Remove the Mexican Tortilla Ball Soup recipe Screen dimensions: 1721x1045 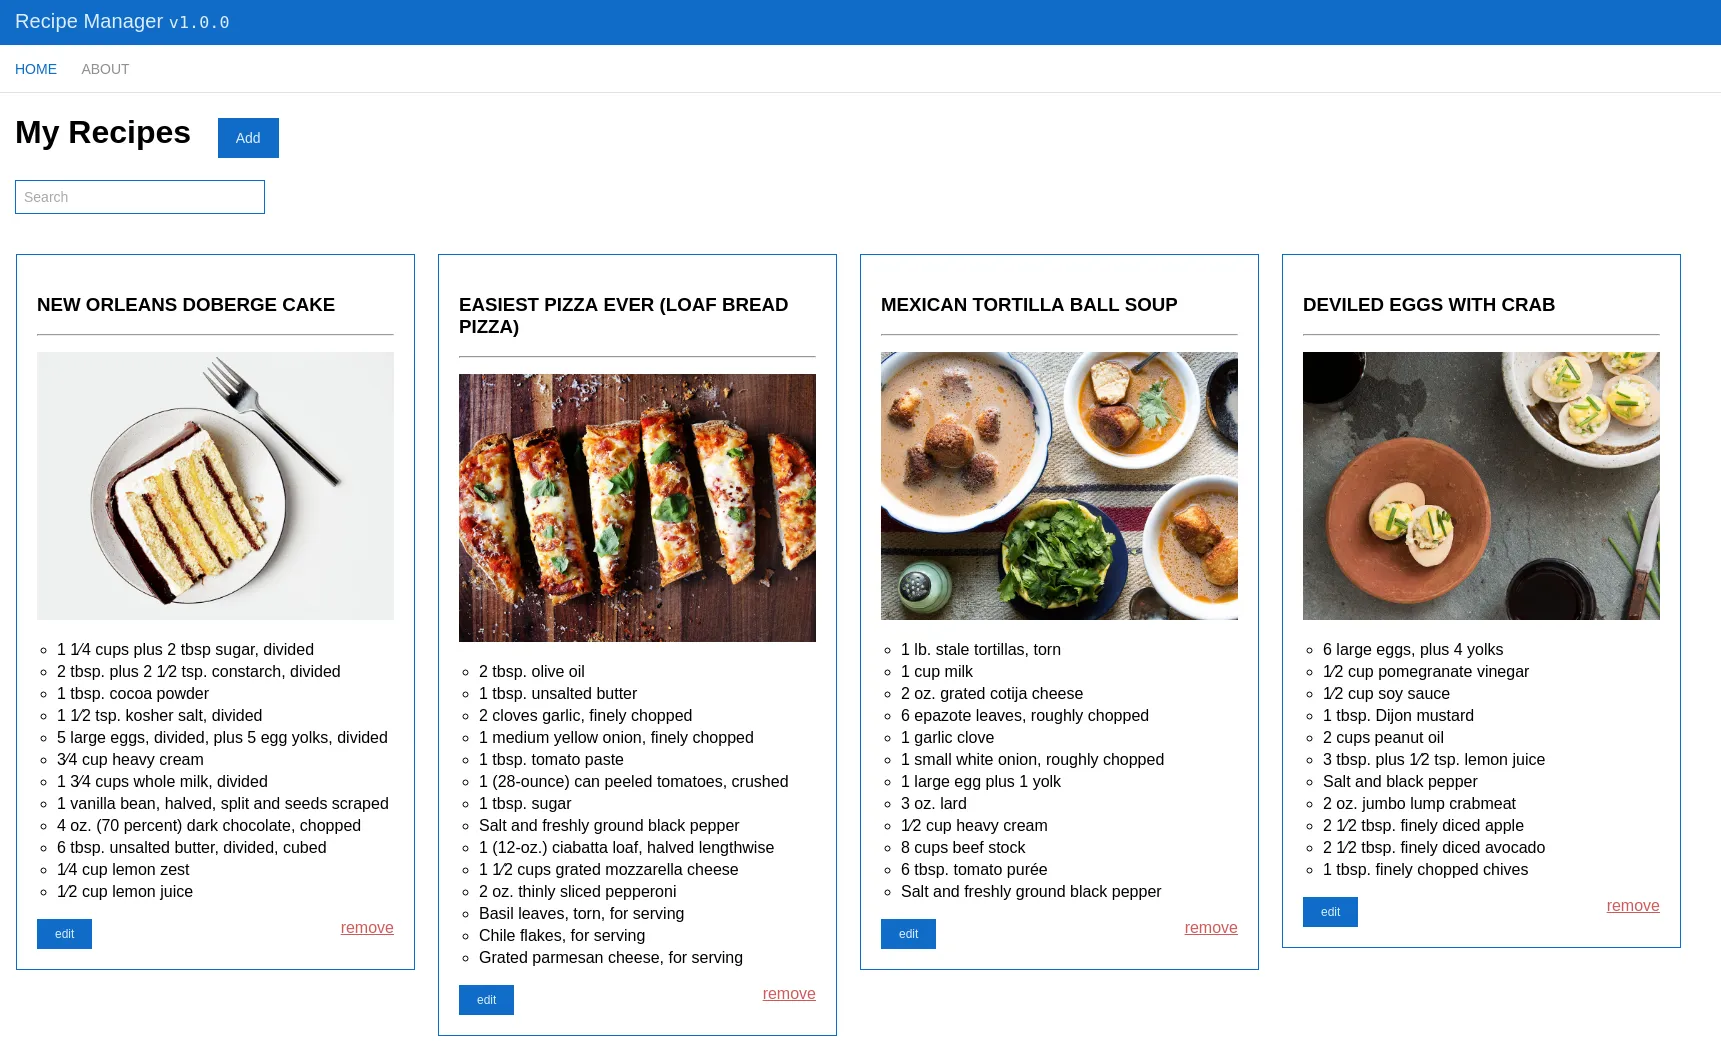click(1211, 928)
